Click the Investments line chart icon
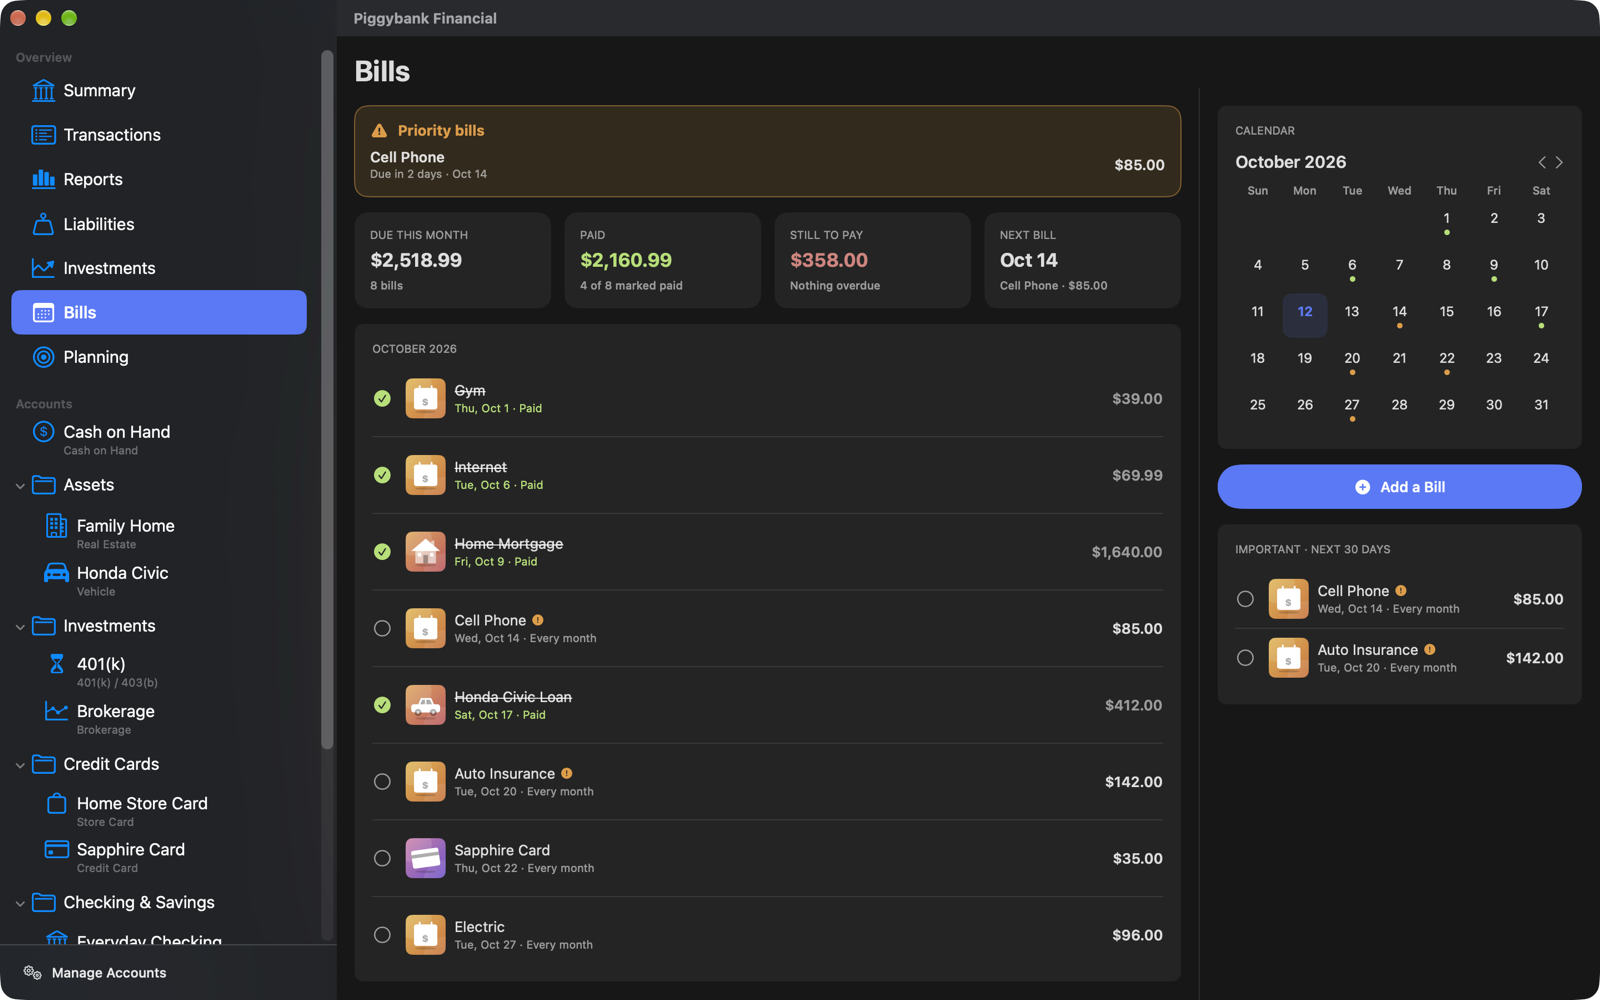This screenshot has height=1000, width=1600. click(43, 268)
